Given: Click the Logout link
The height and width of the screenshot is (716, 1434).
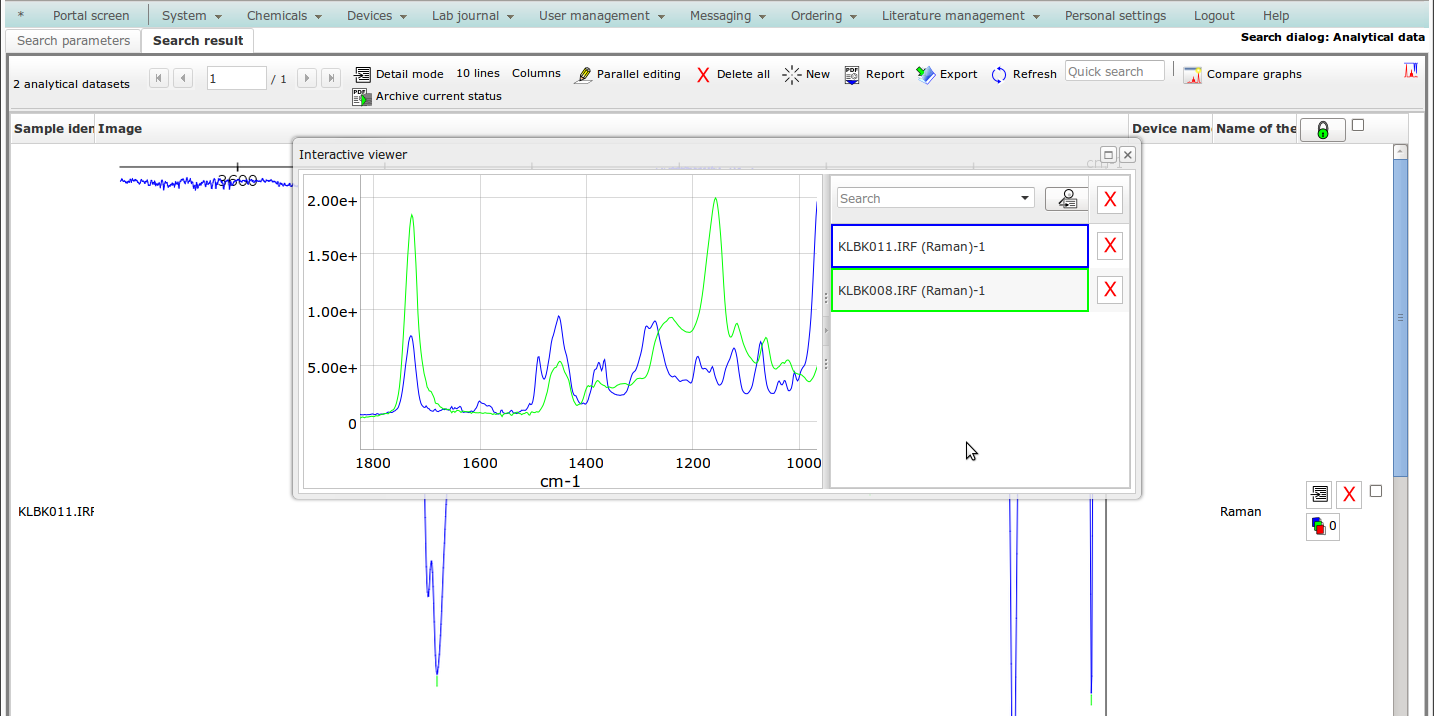Looking at the screenshot, I should [1214, 16].
